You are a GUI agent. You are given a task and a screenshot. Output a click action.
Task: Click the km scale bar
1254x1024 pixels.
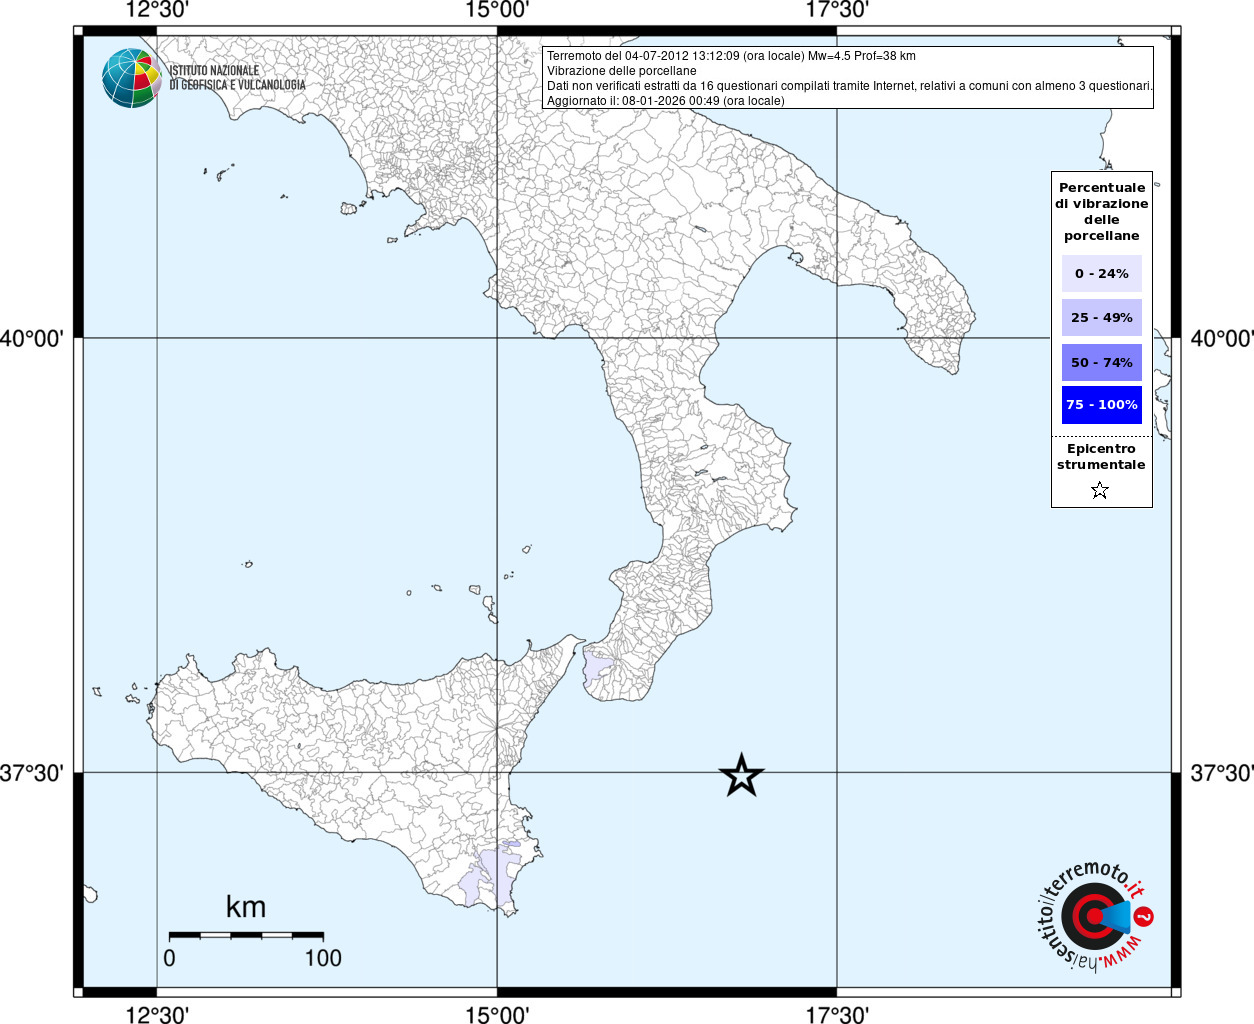pyautogui.click(x=246, y=935)
